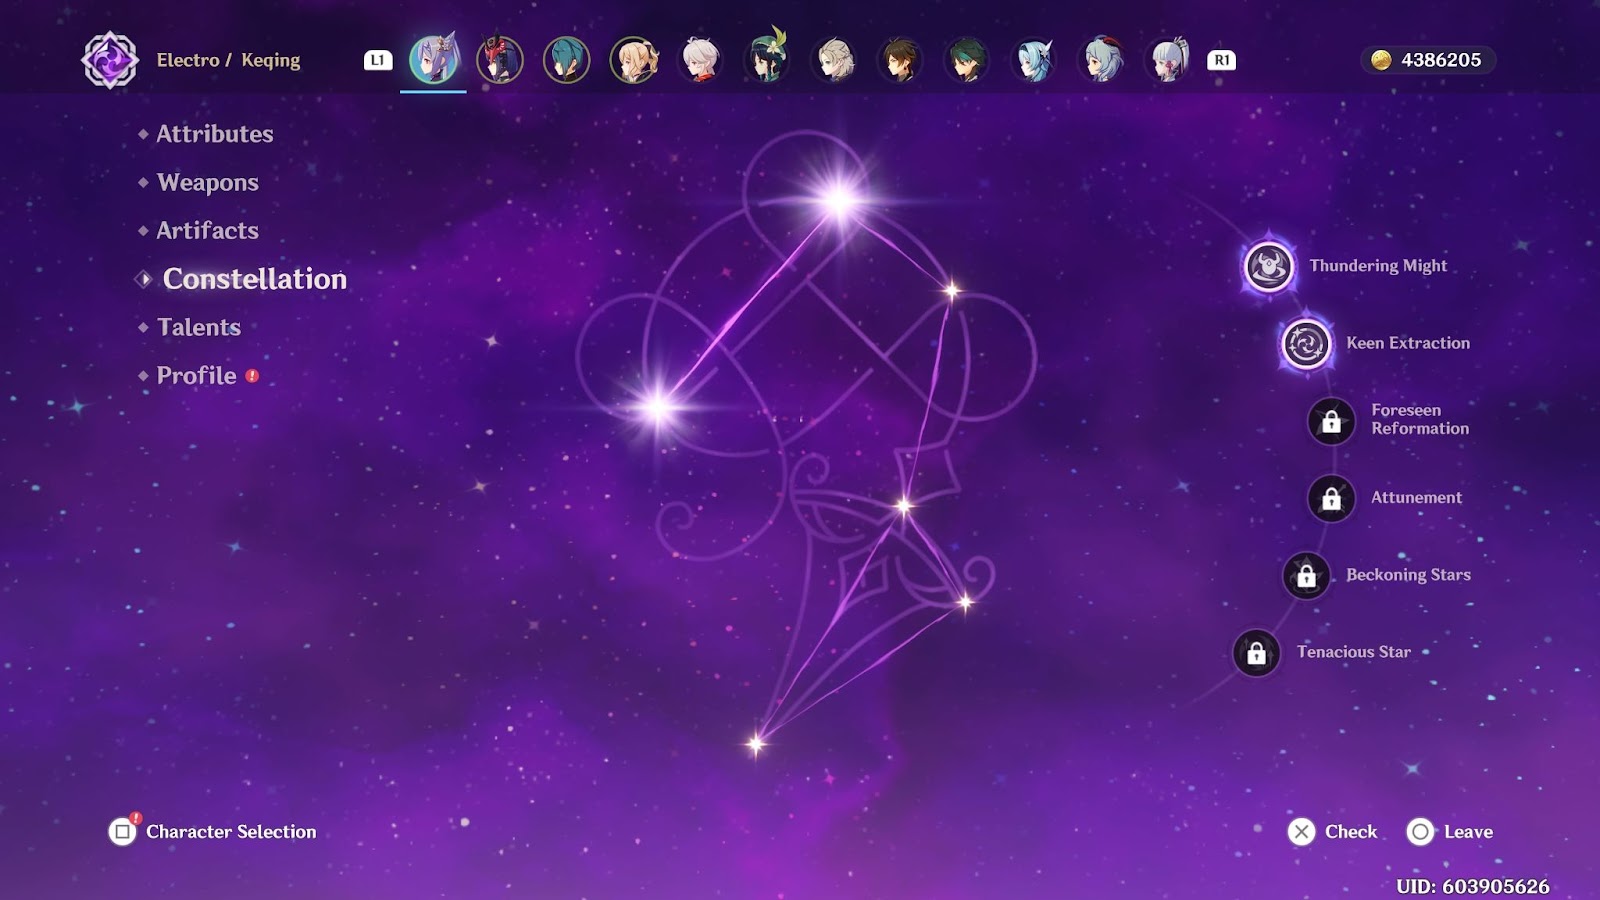Viewport: 1600px width, 900px height.
Task: Select the locked Attunement constellation icon
Action: (x=1331, y=498)
